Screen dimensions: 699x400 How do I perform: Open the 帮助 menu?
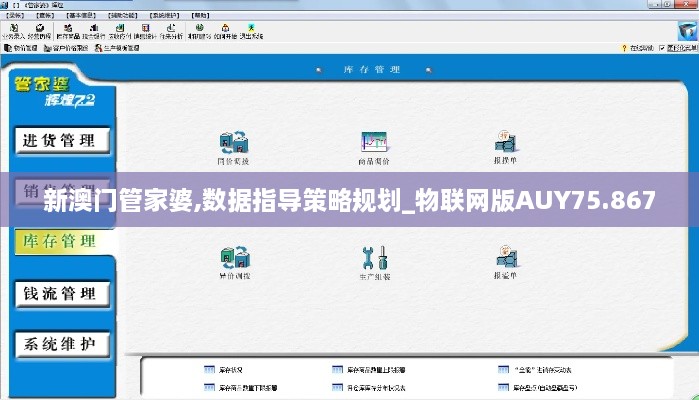[200, 16]
